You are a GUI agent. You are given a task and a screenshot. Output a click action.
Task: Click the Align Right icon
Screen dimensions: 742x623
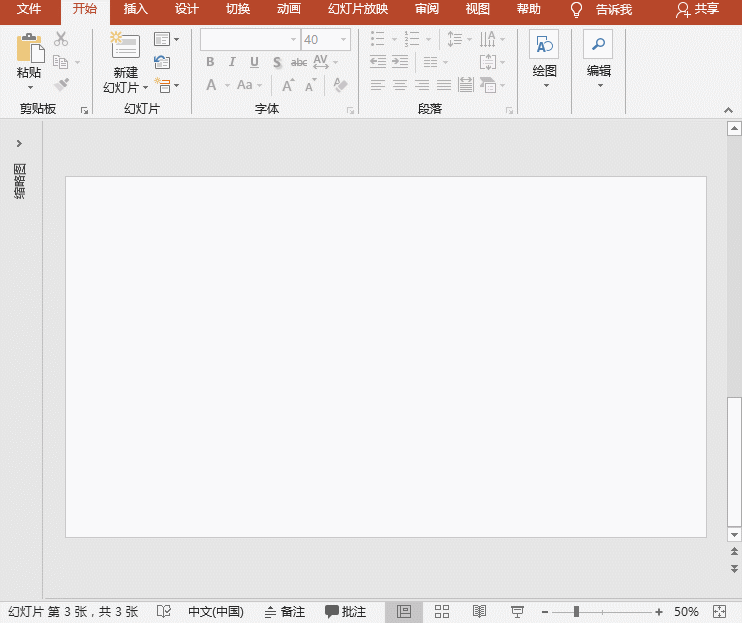422,85
